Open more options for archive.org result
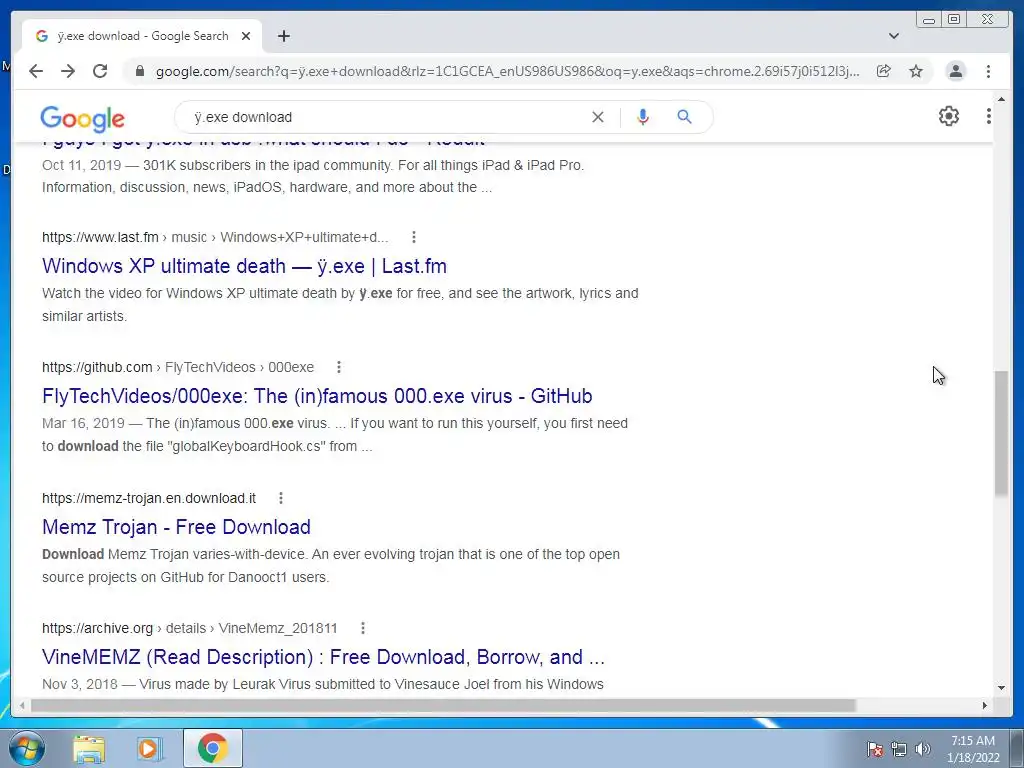1024x768 pixels. click(362, 628)
